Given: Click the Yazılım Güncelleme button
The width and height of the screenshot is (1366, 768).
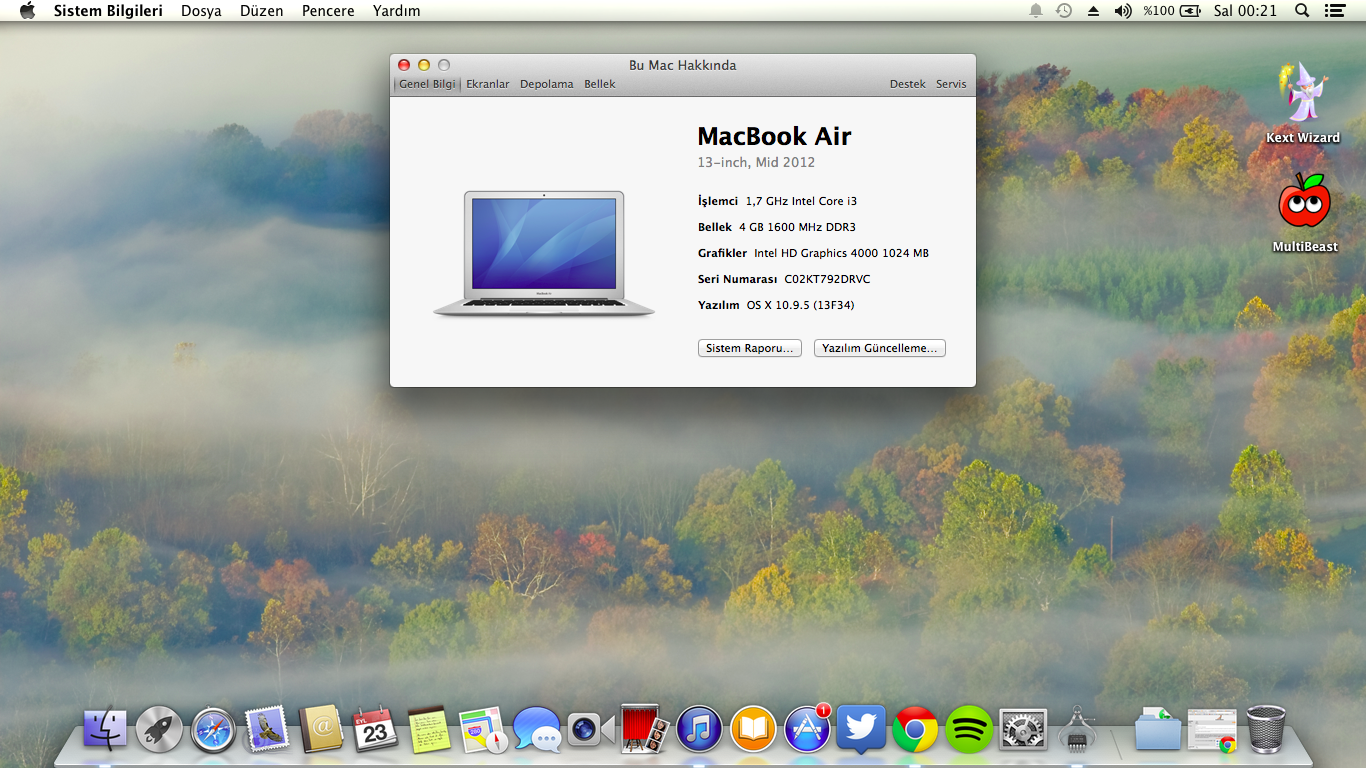Looking at the screenshot, I should tap(880, 348).
